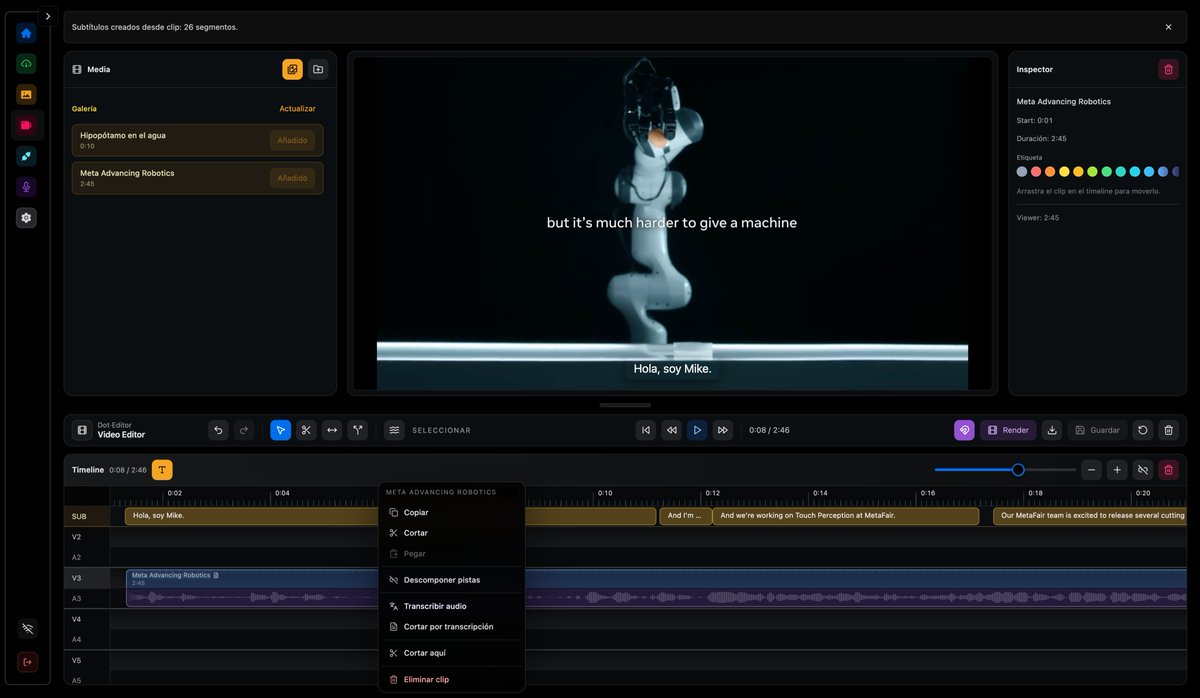The width and height of the screenshot is (1200, 698).
Task: Open settings gear in the sidebar
Action: click(26, 217)
